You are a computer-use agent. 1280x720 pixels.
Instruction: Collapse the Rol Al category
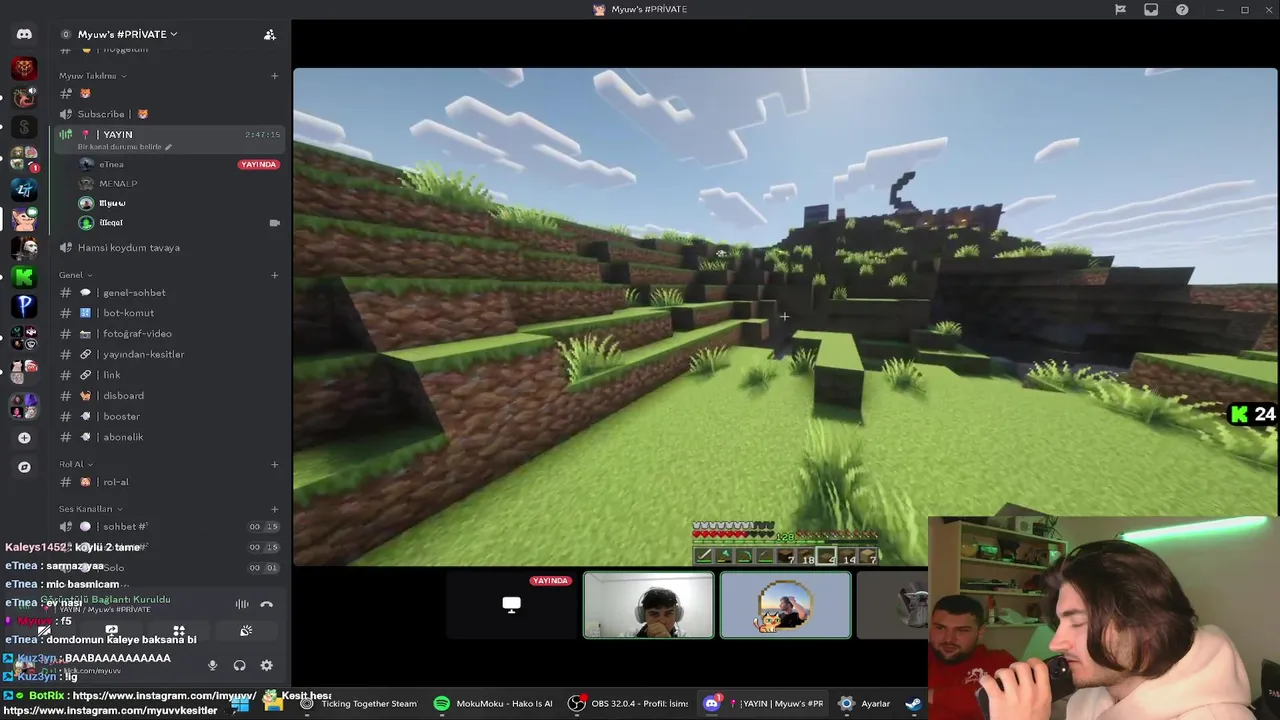(x=75, y=464)
